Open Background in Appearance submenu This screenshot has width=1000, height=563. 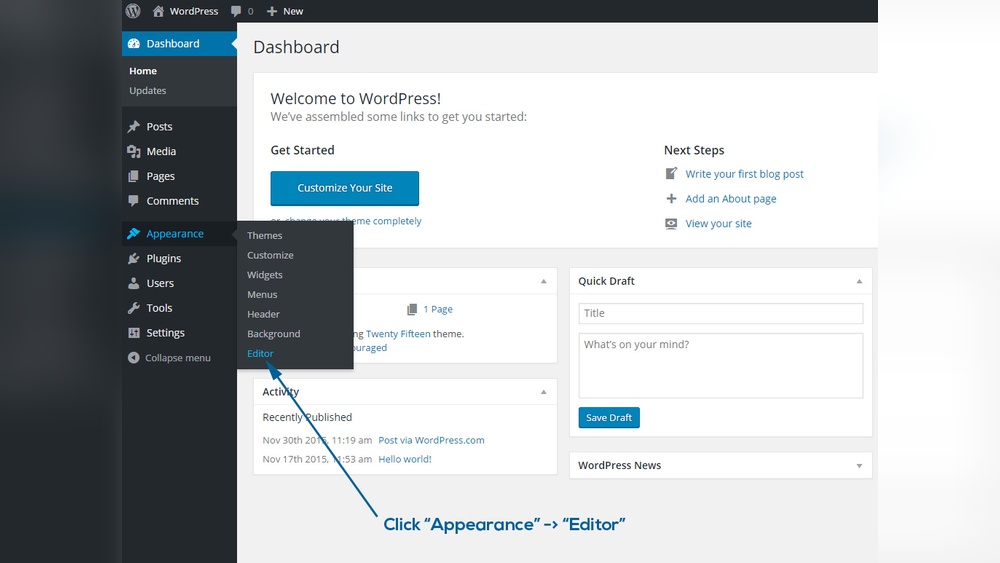tap(274, 334)
